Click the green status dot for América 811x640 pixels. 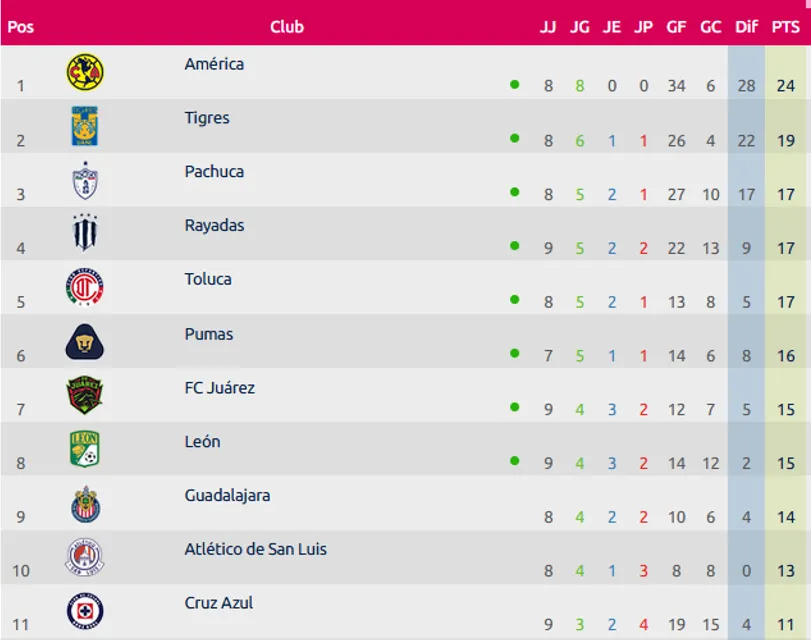(x=514, y=85)
